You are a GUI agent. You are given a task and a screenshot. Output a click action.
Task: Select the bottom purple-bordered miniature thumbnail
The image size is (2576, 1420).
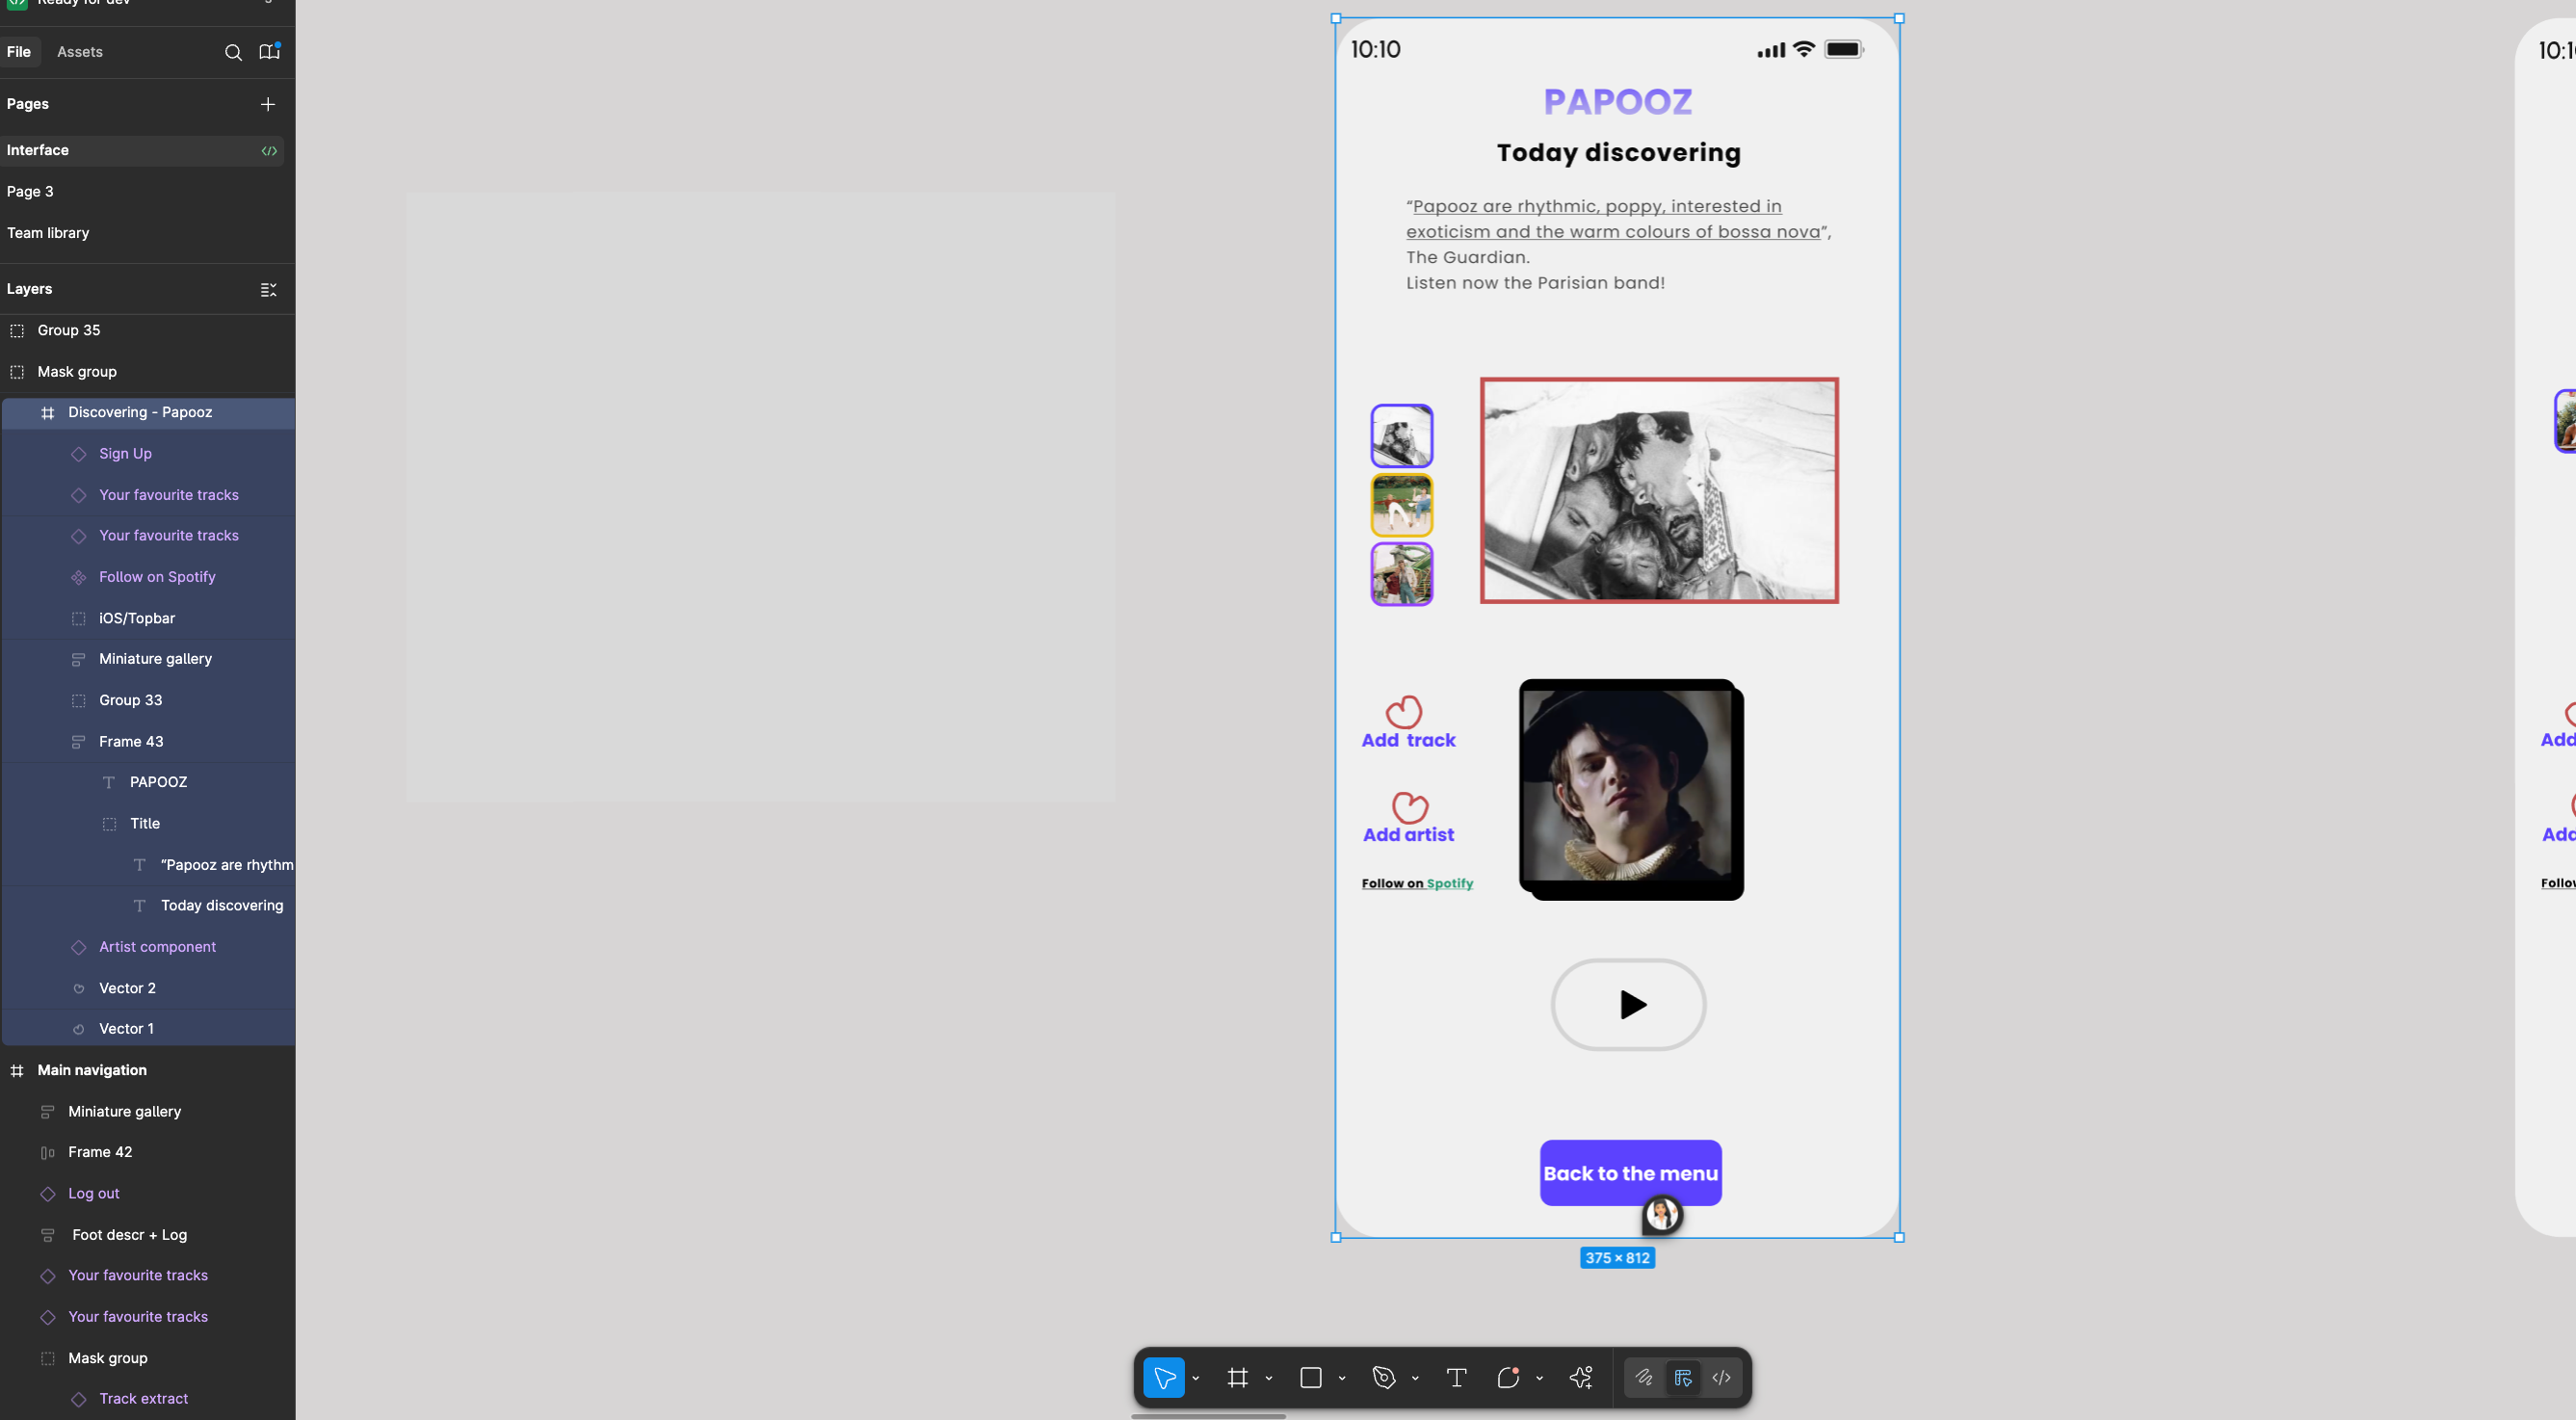(1401, 574)
